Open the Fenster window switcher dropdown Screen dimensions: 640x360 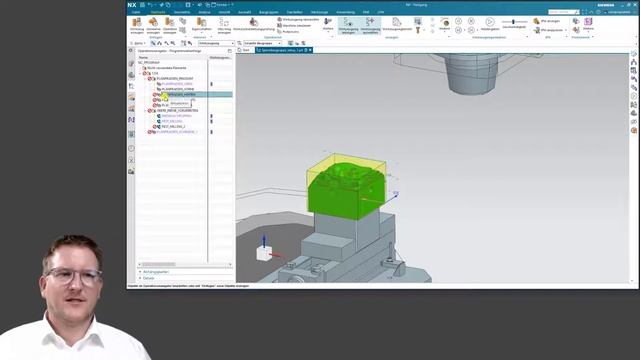tap(222, 5)
